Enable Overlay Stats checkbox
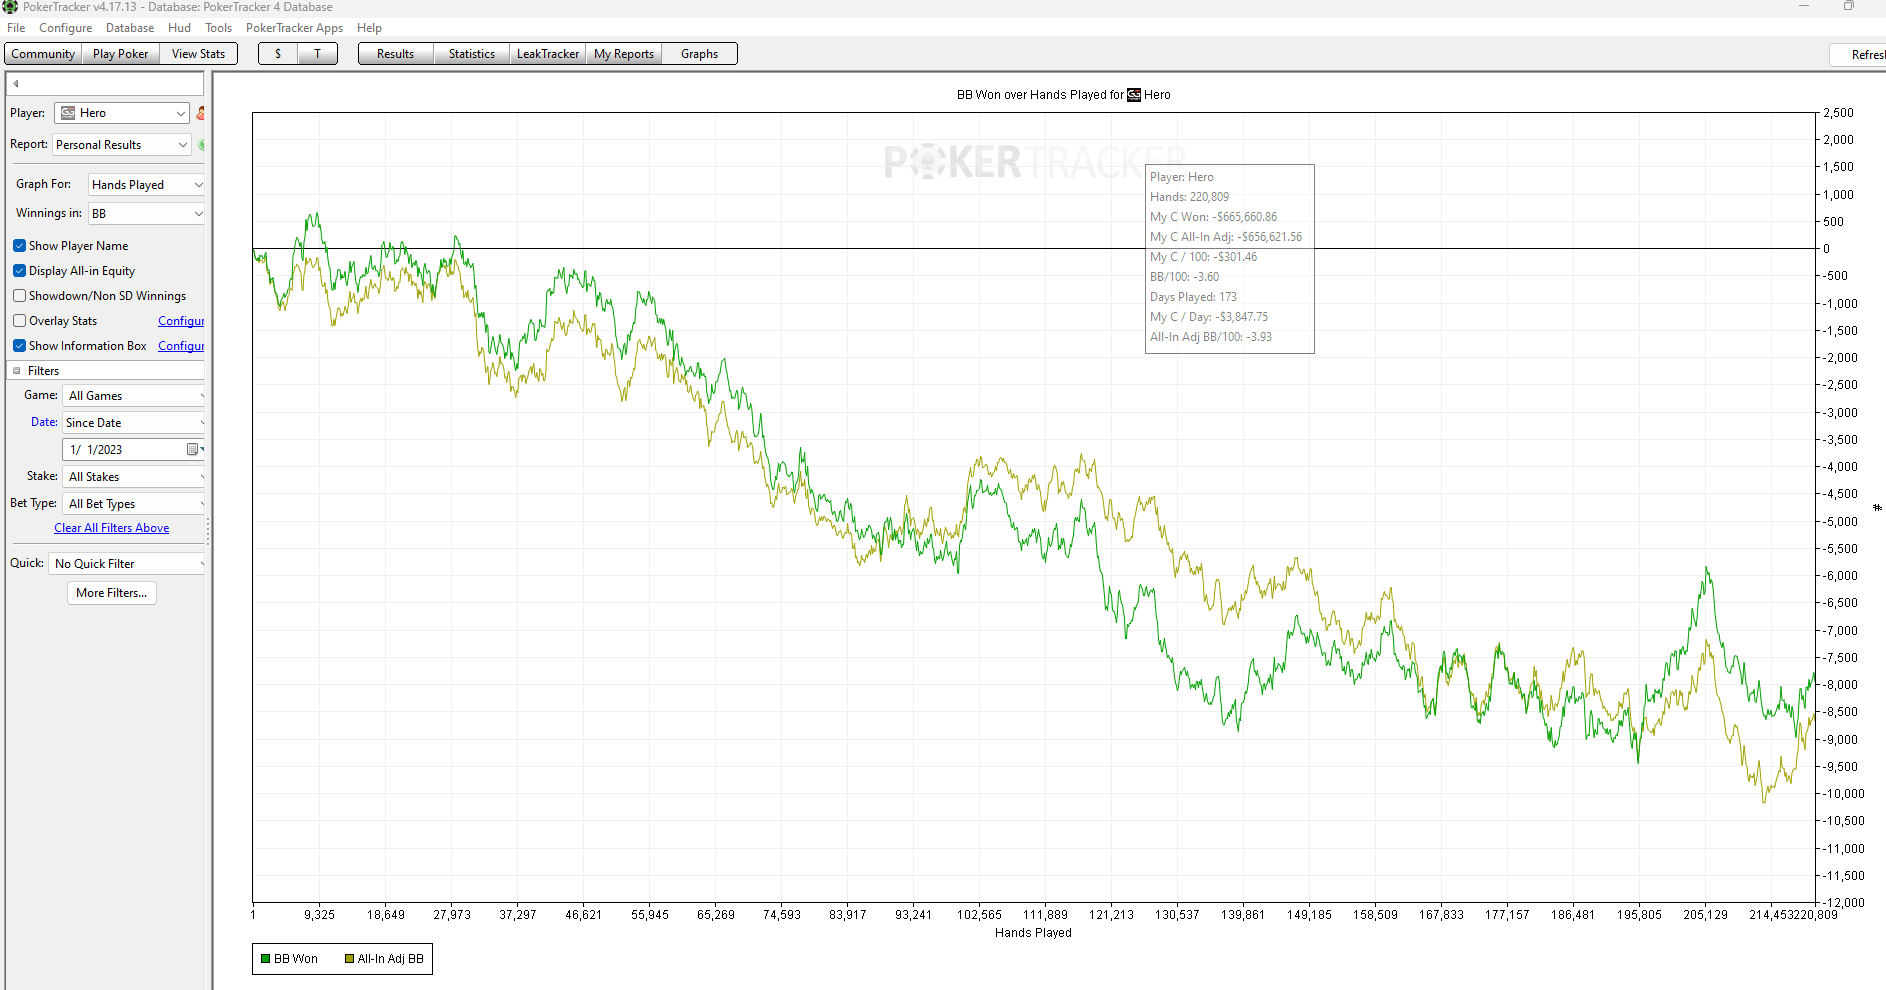This screenshot has width=1886, height=990. coord(19,321)
